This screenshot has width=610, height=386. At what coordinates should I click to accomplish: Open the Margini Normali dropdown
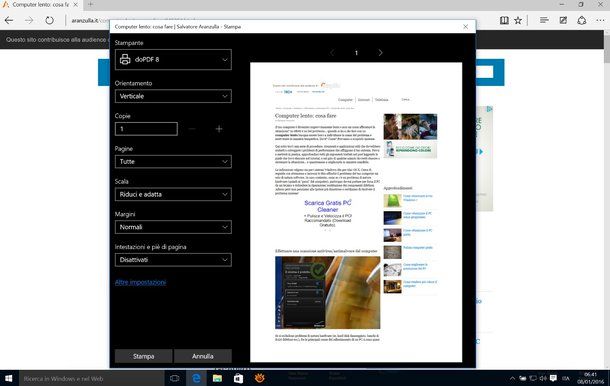tap(173, 227)
